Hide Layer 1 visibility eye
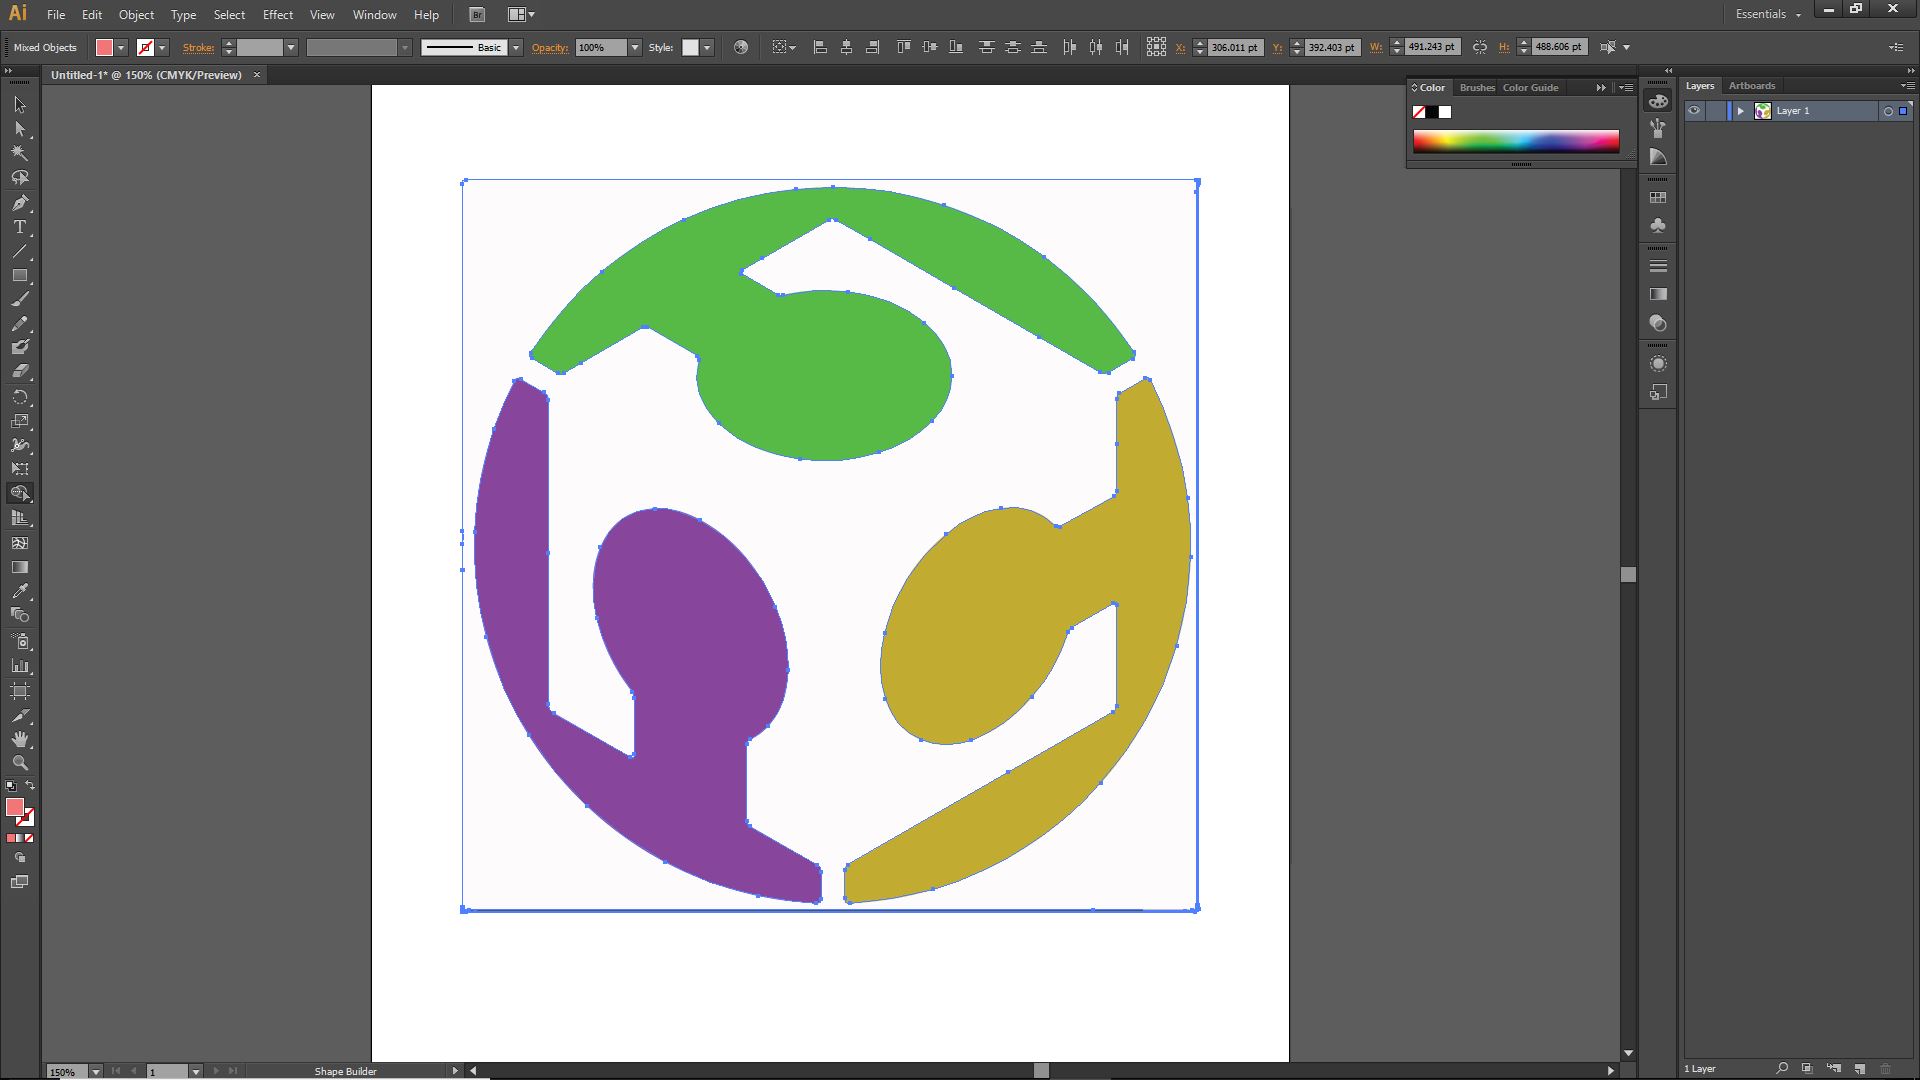This screenshot has height=1080, width=1920. click(x=1694, y=111)
